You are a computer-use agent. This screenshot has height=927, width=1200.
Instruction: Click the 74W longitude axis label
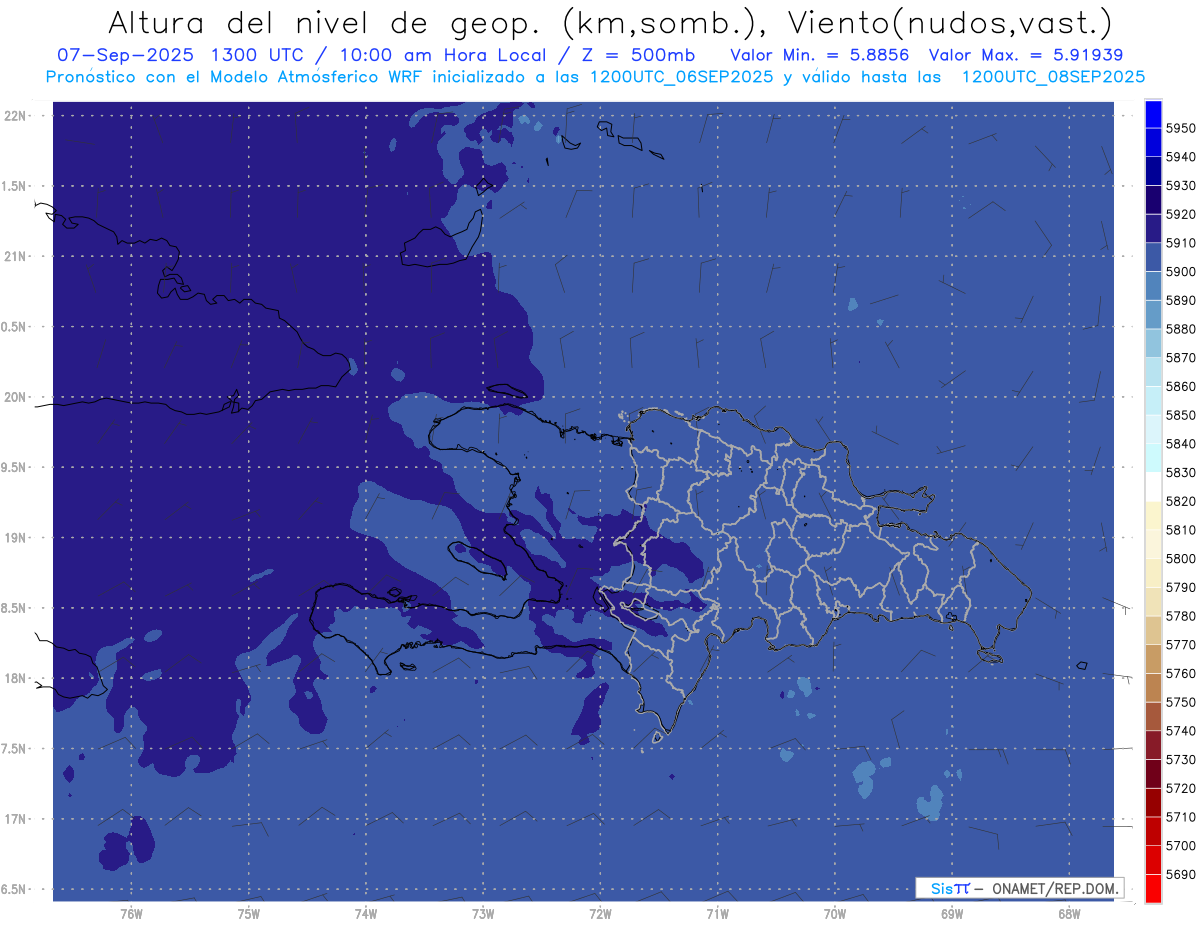tap(366, 915)
